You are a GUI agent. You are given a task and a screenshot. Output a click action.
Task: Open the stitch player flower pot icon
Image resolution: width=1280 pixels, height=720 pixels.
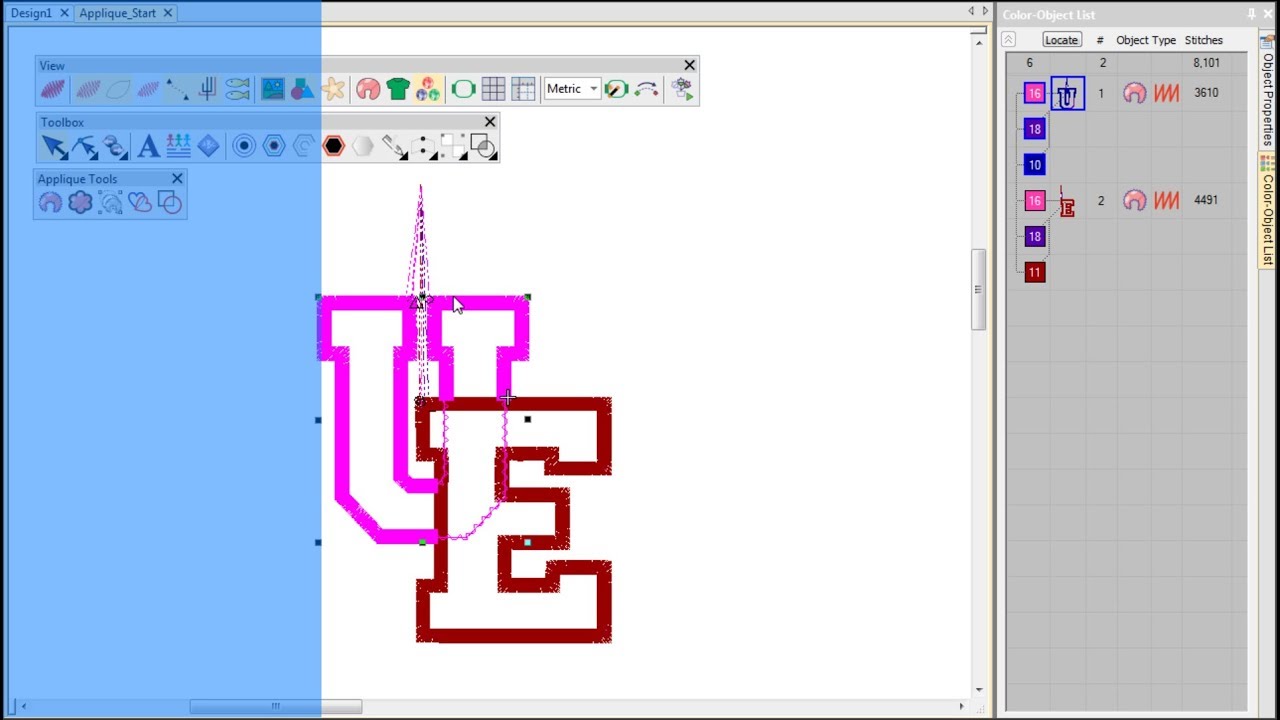click(683, 90)
